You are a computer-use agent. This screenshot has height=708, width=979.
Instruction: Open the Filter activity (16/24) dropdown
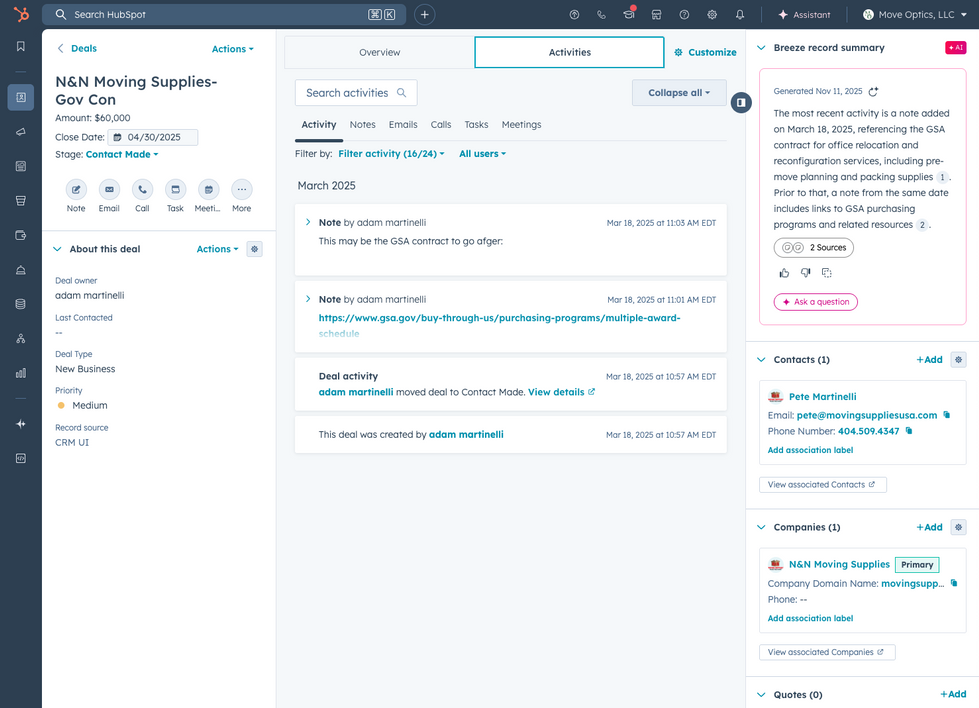coord(391,154)
